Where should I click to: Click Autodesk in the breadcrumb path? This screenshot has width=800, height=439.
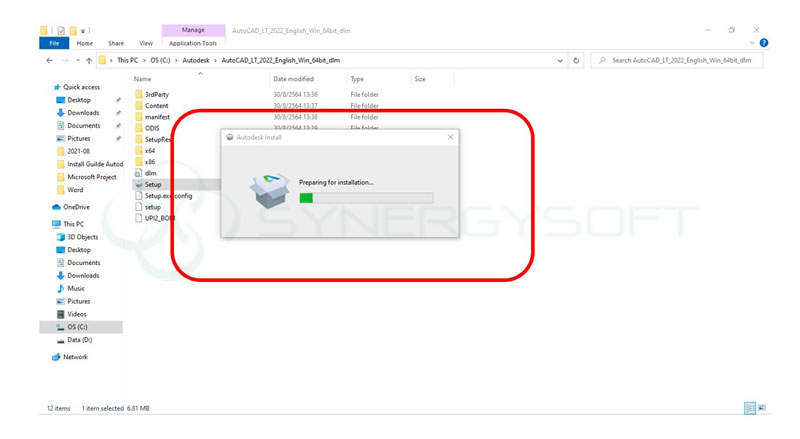[x=197, y=61]
